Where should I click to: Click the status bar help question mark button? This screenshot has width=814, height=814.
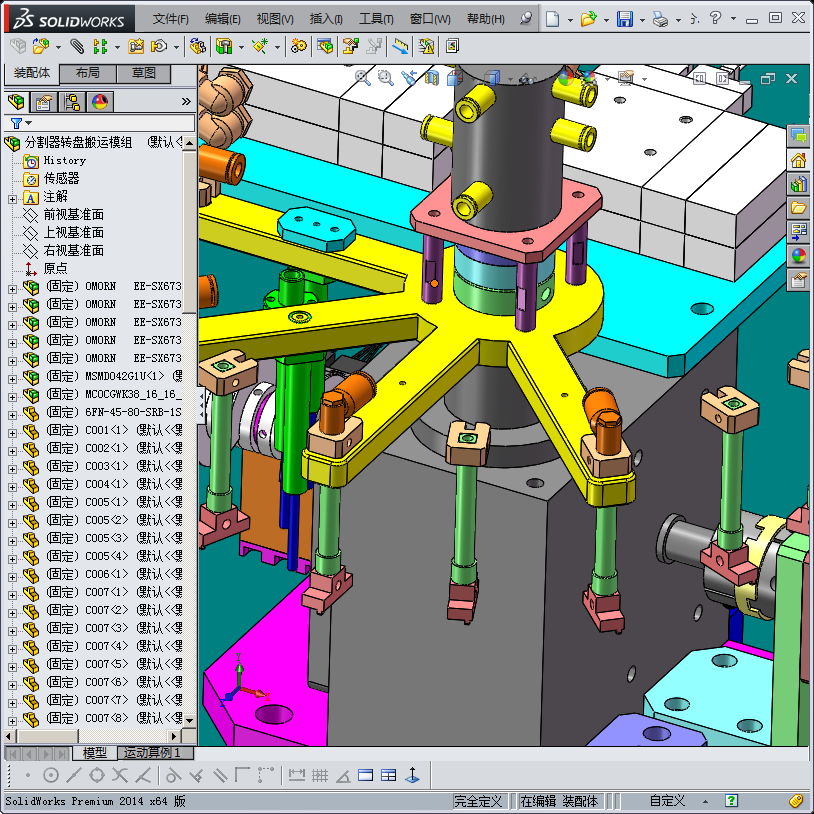(x=731, y=801)
